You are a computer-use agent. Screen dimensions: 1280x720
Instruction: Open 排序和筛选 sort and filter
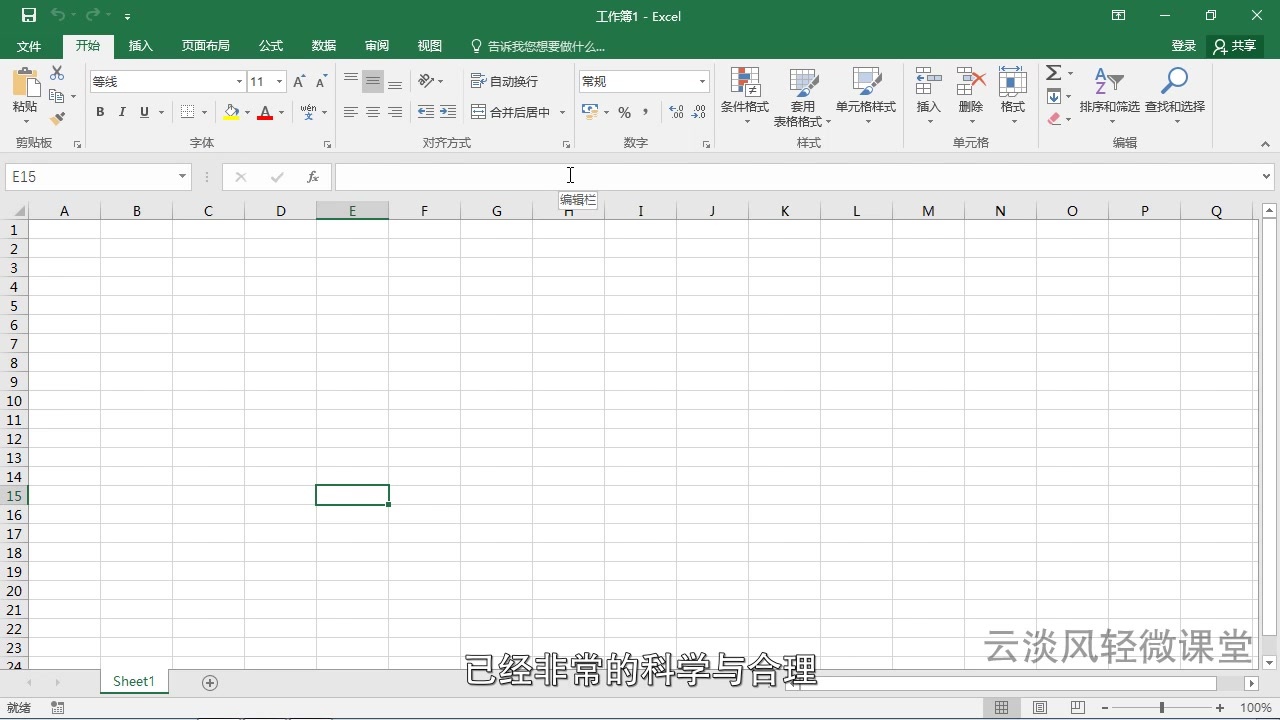(1109, 97)
